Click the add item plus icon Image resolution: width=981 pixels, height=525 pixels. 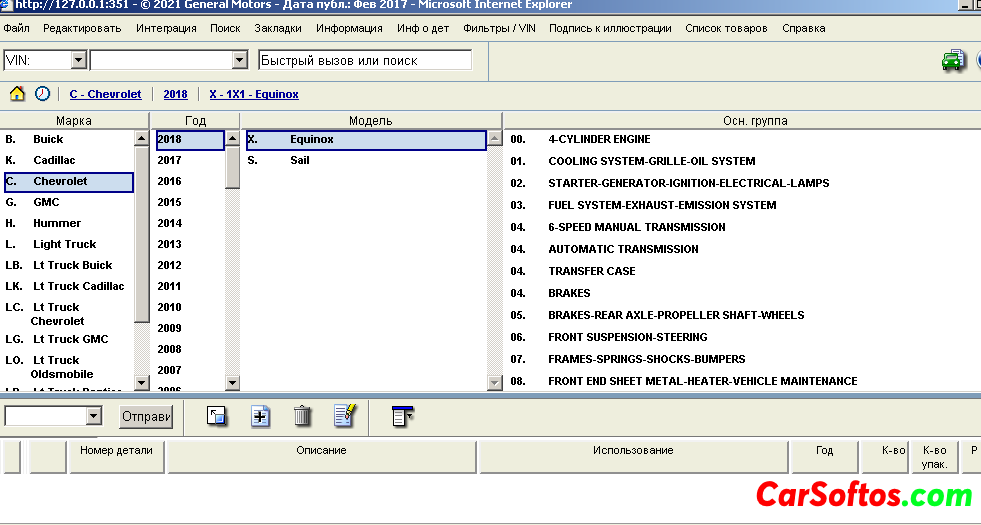[260, 416]
